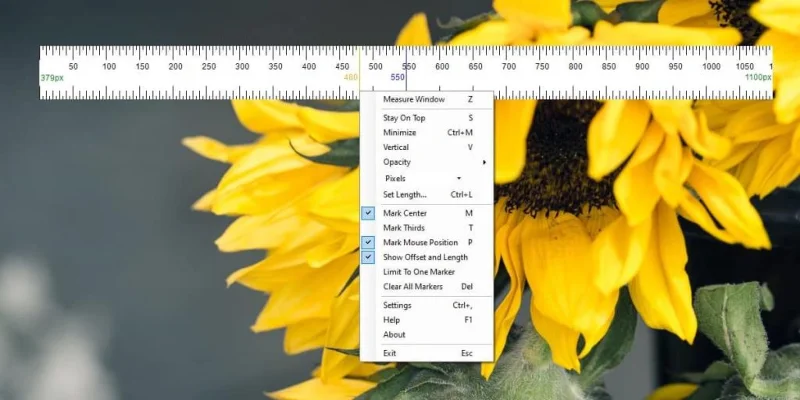
Task: Open the Help entry
Action: (427, 320)
